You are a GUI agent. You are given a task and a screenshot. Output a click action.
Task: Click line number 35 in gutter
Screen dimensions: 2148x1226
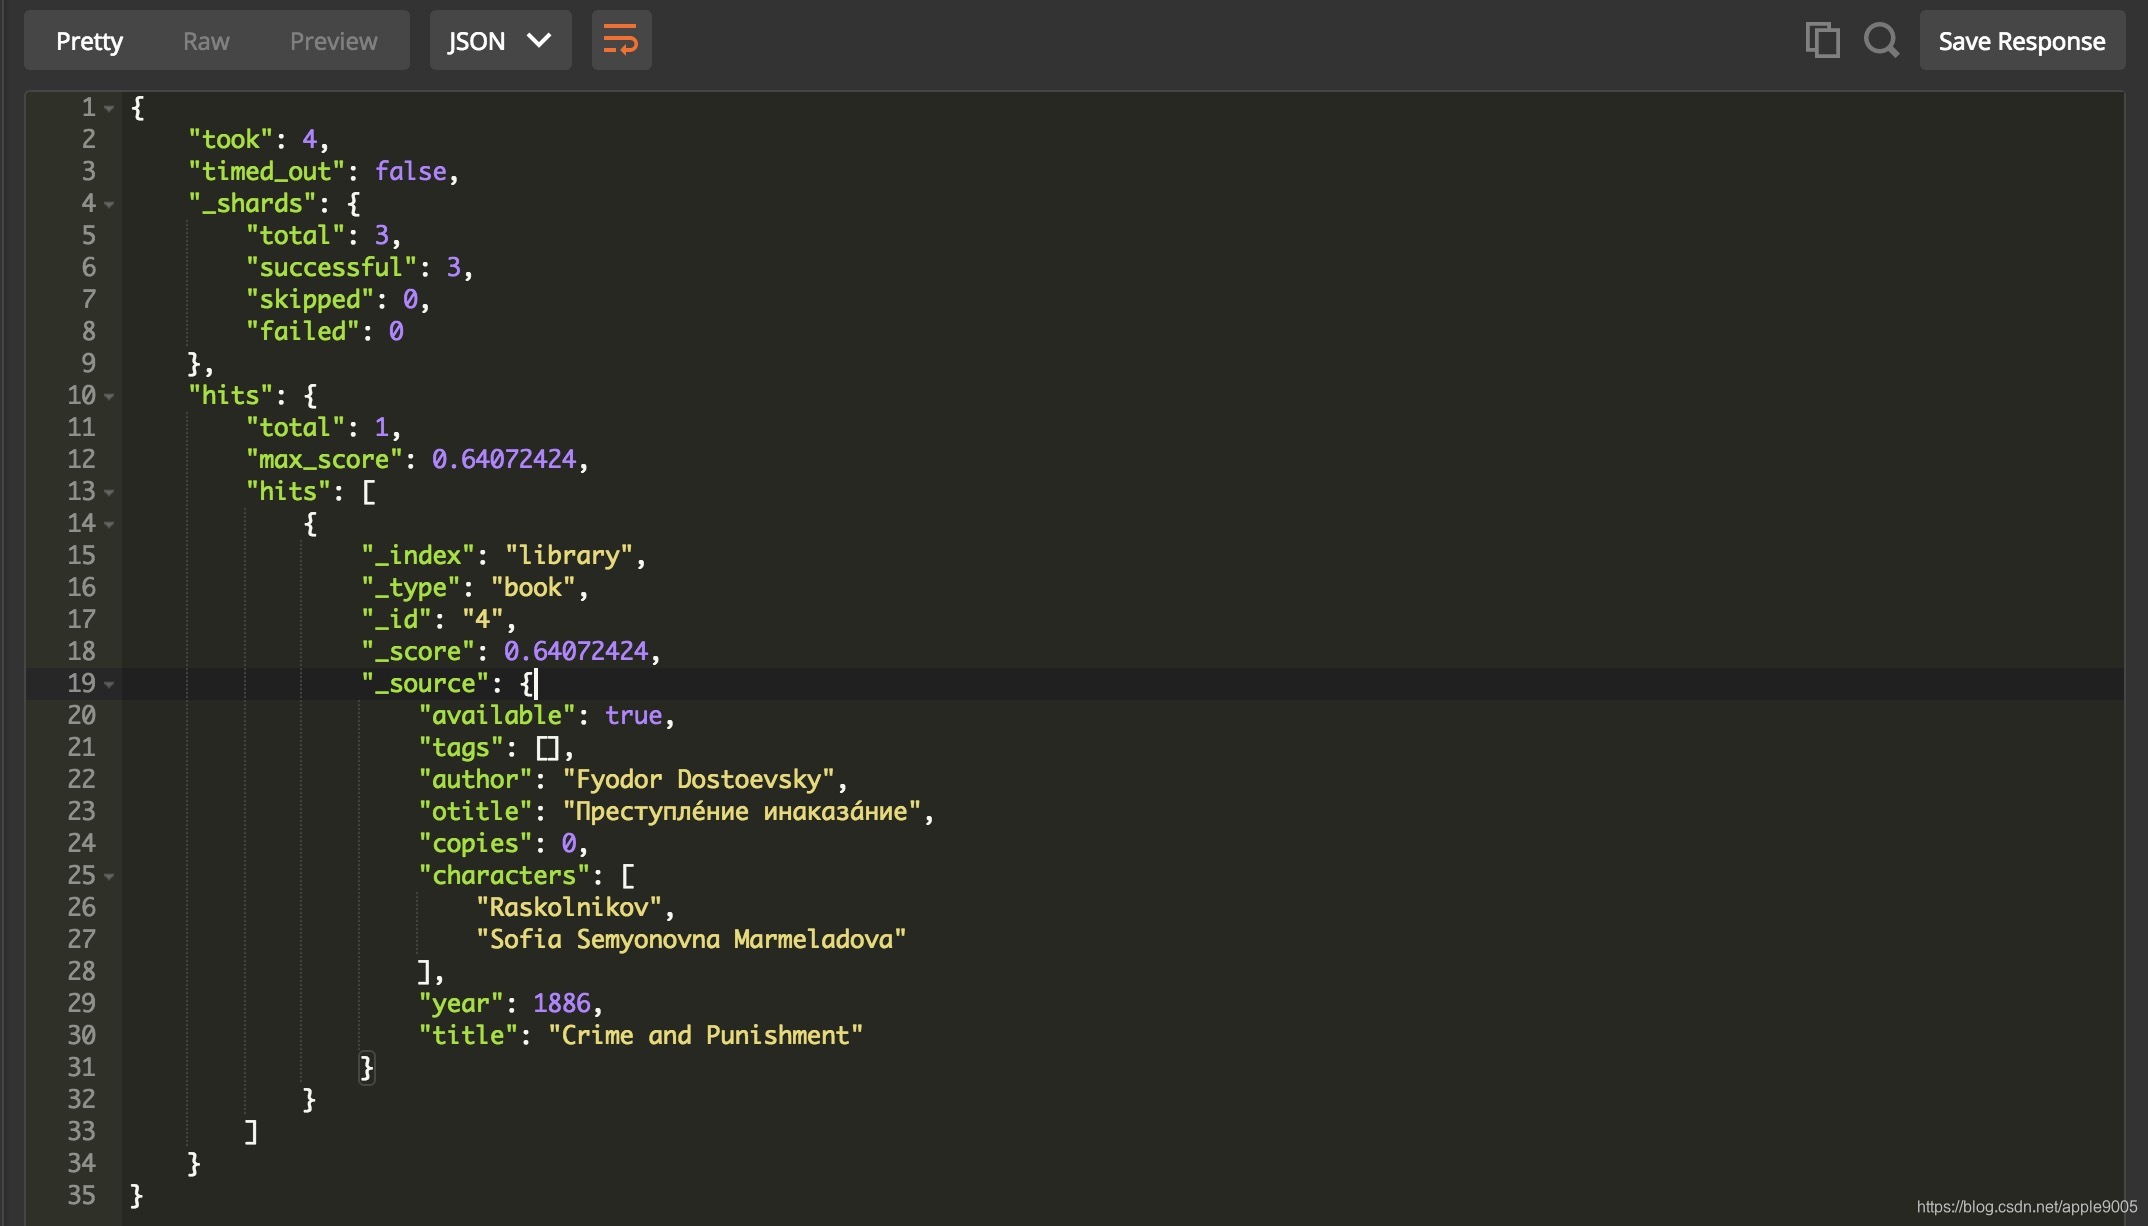pyautogui.click(x=81, y=1195)
